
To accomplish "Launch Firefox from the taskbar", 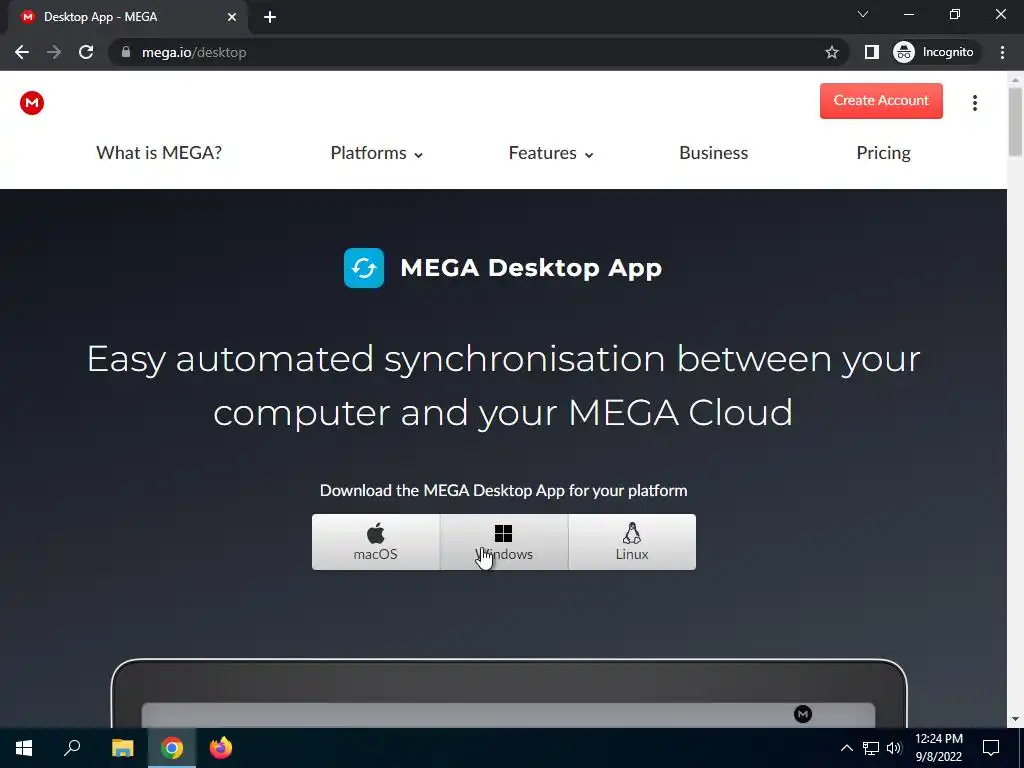I will point(221,748).
